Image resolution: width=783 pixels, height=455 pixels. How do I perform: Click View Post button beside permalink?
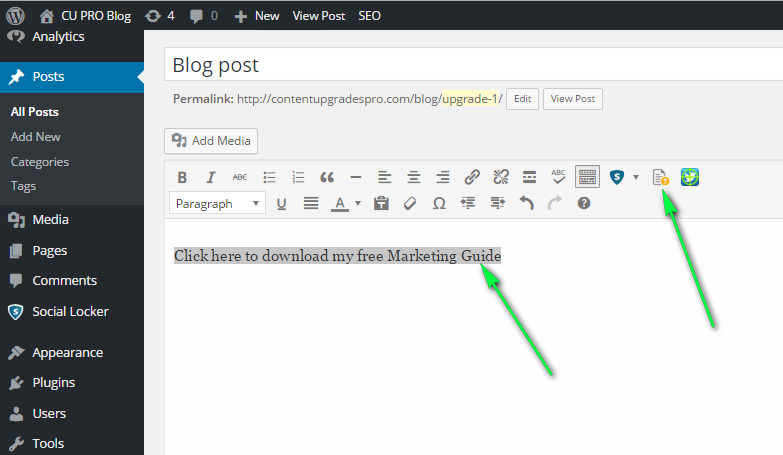pos(573,99)
